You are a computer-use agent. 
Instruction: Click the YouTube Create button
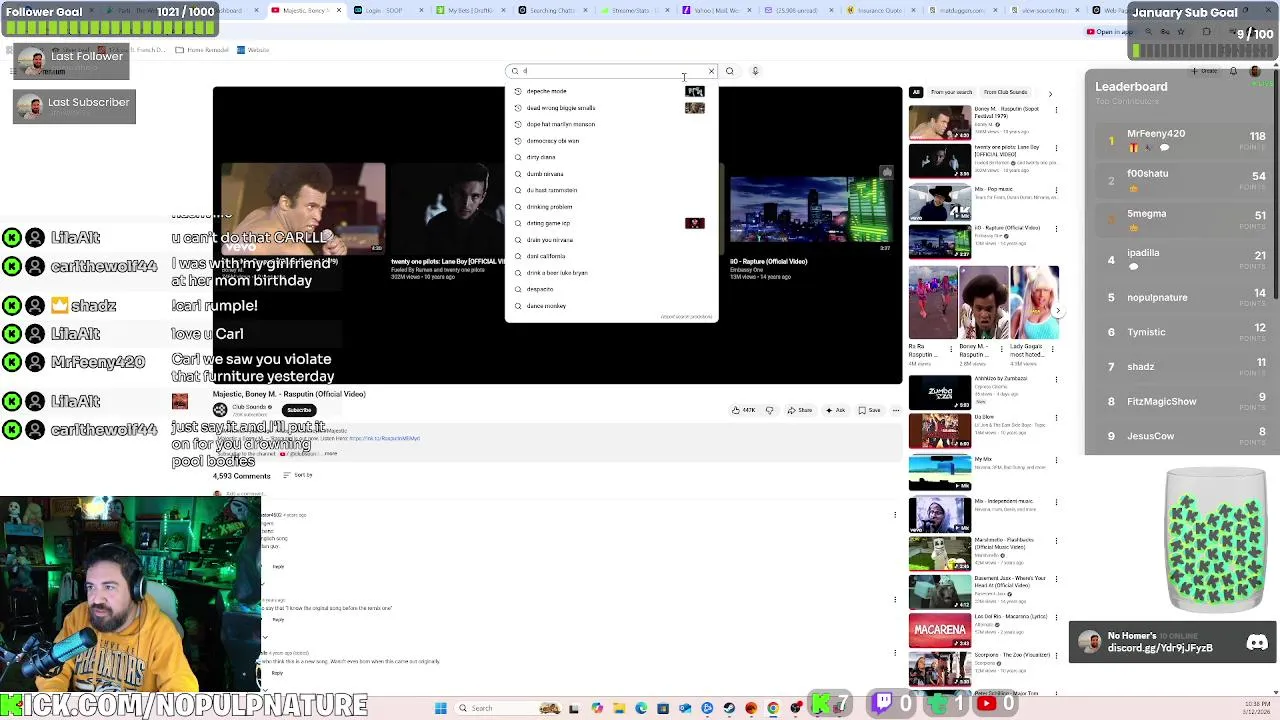click(x=1205, y=71)
